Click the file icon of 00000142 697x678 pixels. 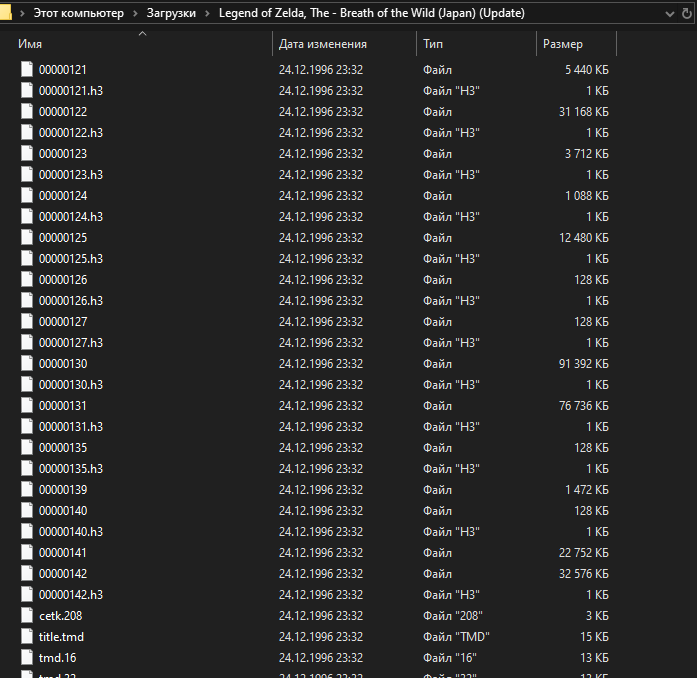tap(27, 574)
